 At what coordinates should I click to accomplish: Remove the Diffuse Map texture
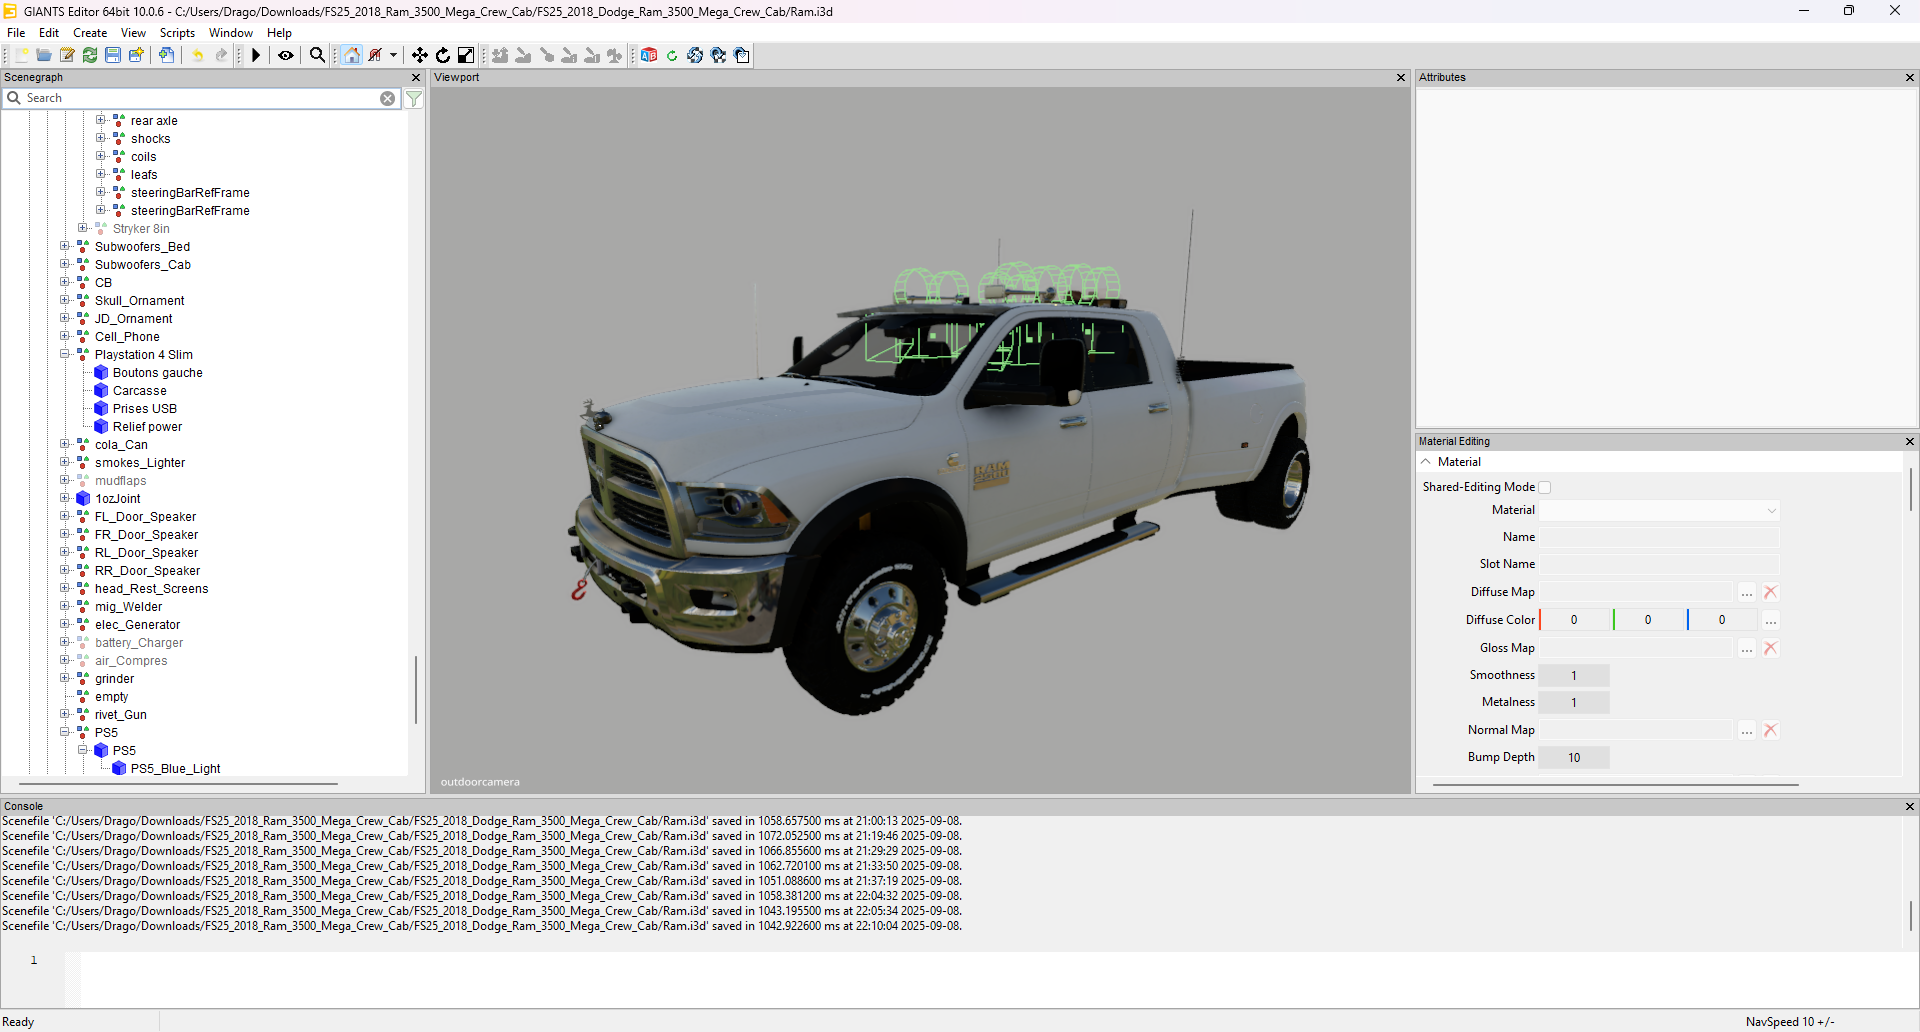tap(1771, 592)
